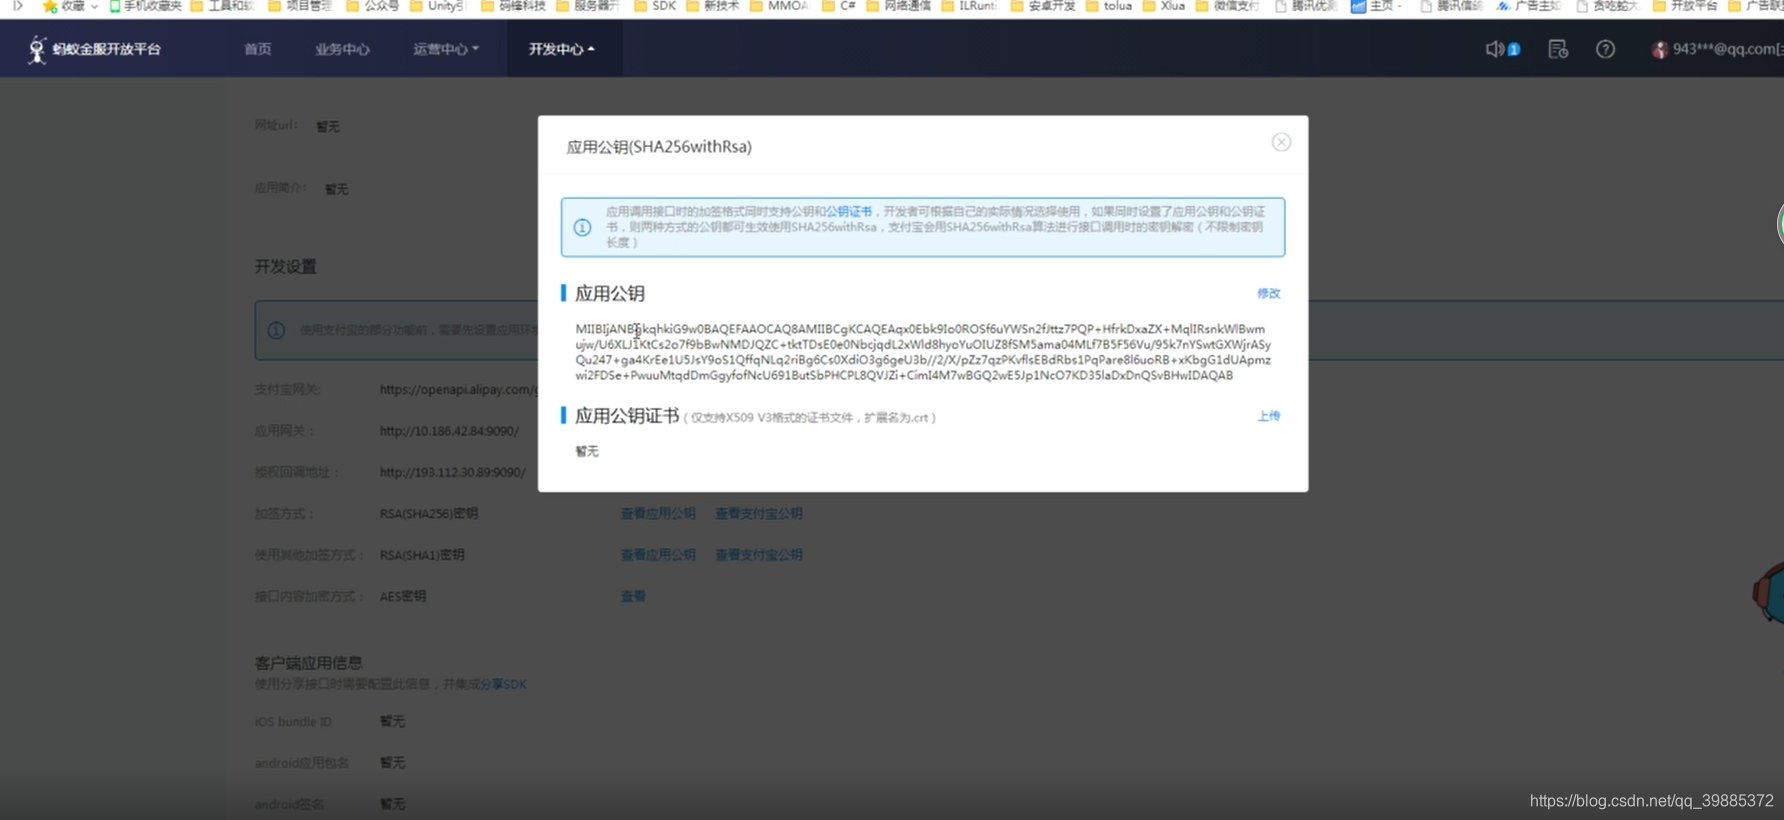The image size is (1784, 820).
Task: Click the 应用公钥(SHA256withRsa) dialog title
Action: (x=659, y=146)
